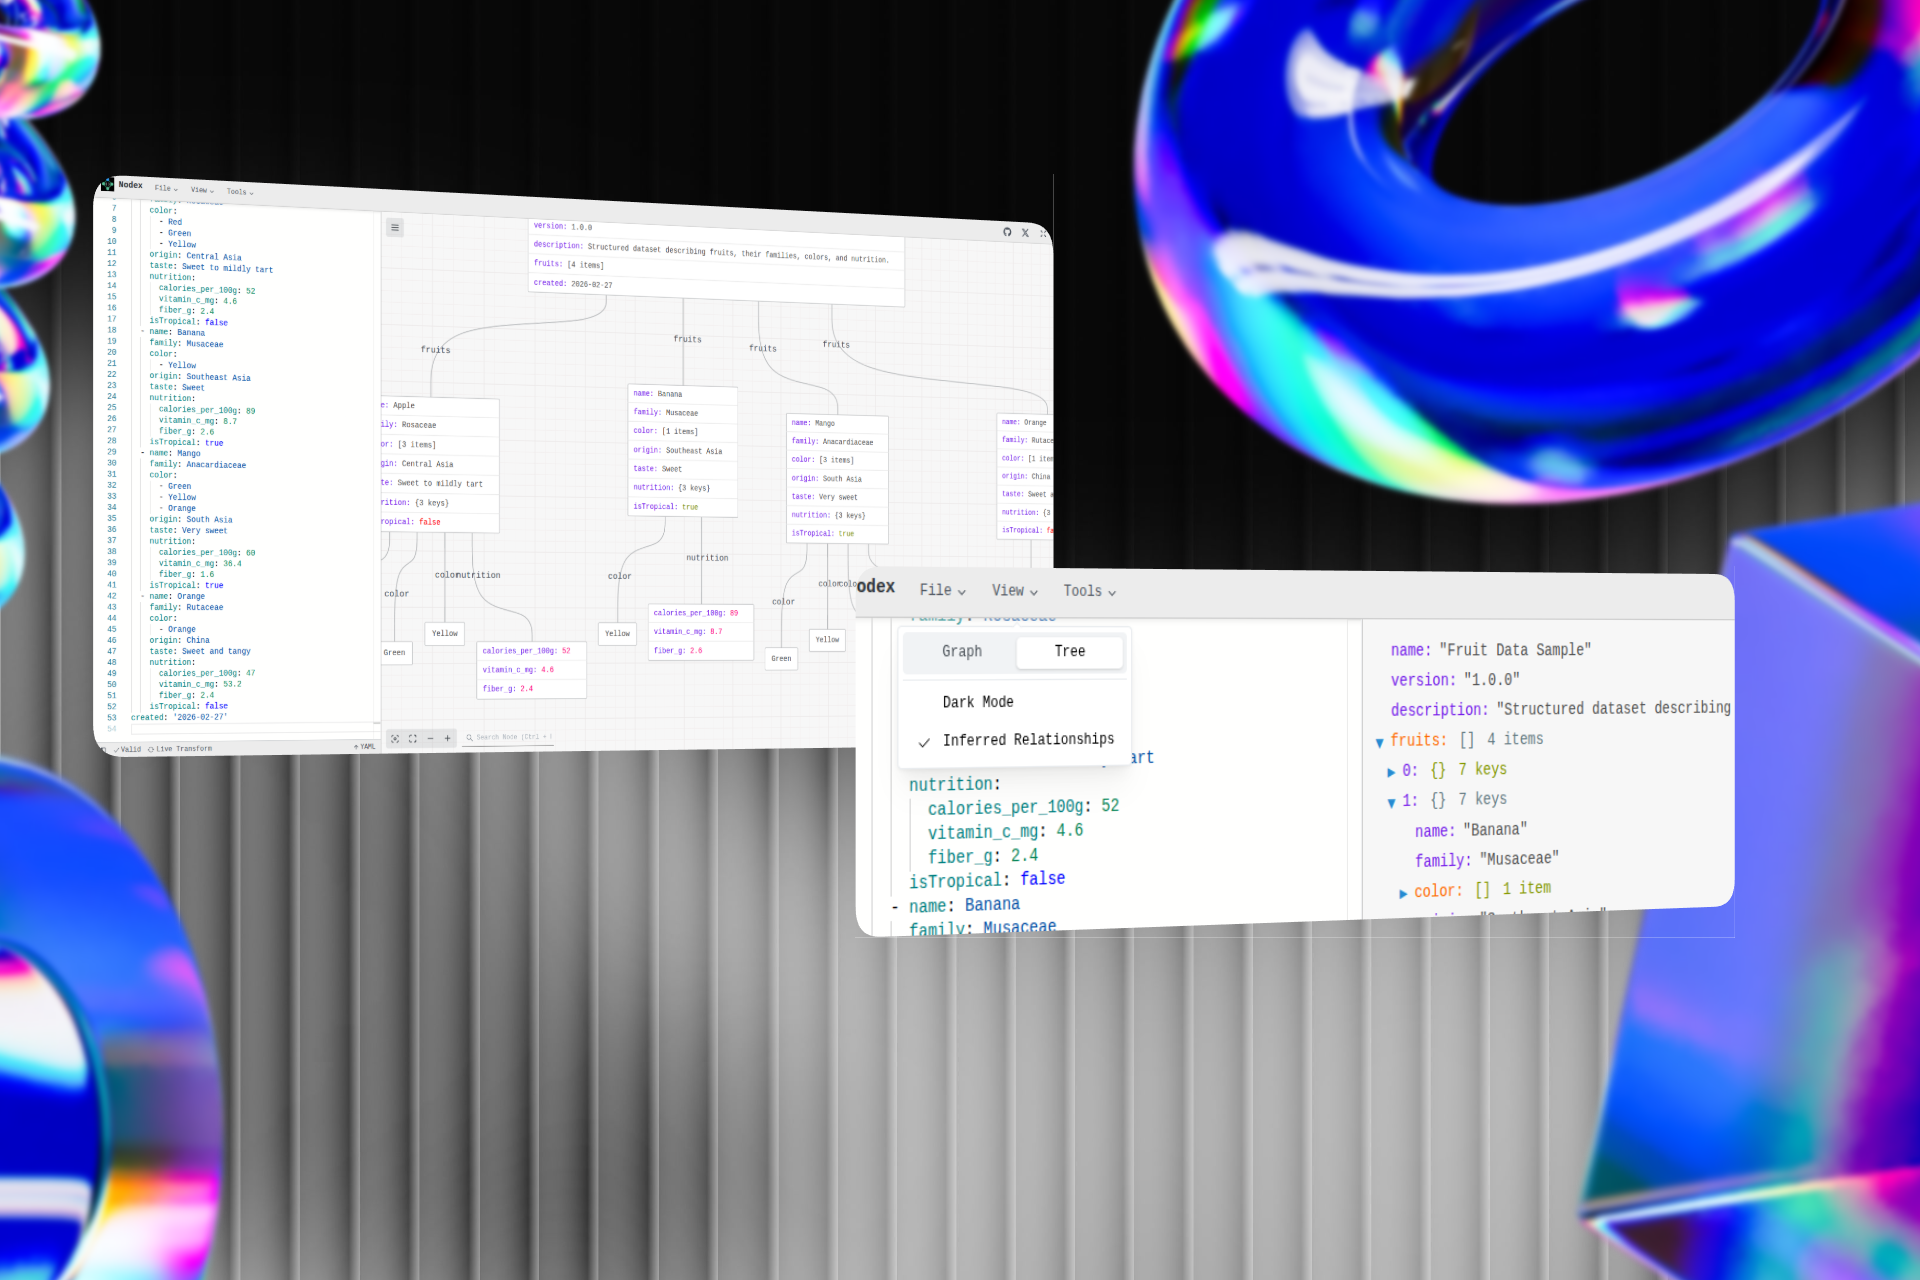This screenshot has height=1280, width=1920.
Task: Open YAML format selector in status bar
Action: (x=365, y=747)
